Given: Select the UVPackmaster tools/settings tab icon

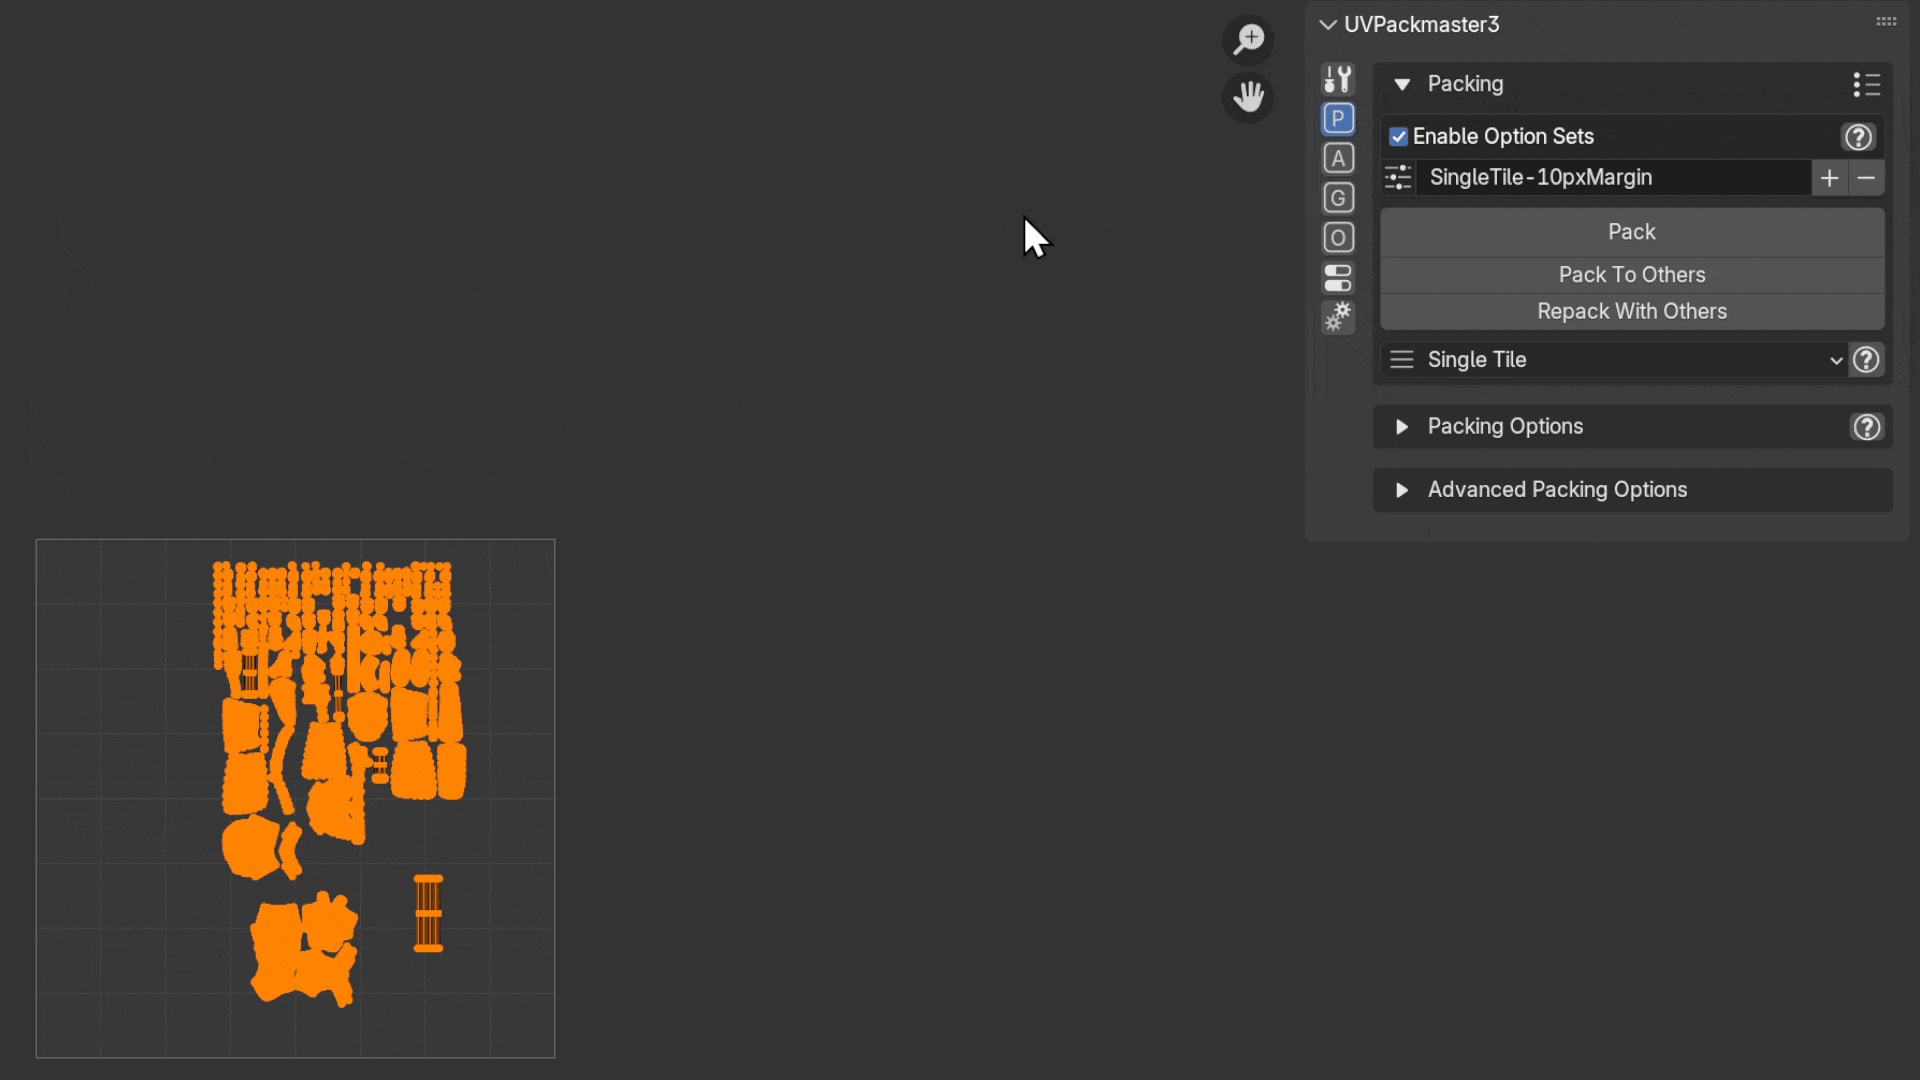Looking at the screenshot, I should coord(1338,79).
